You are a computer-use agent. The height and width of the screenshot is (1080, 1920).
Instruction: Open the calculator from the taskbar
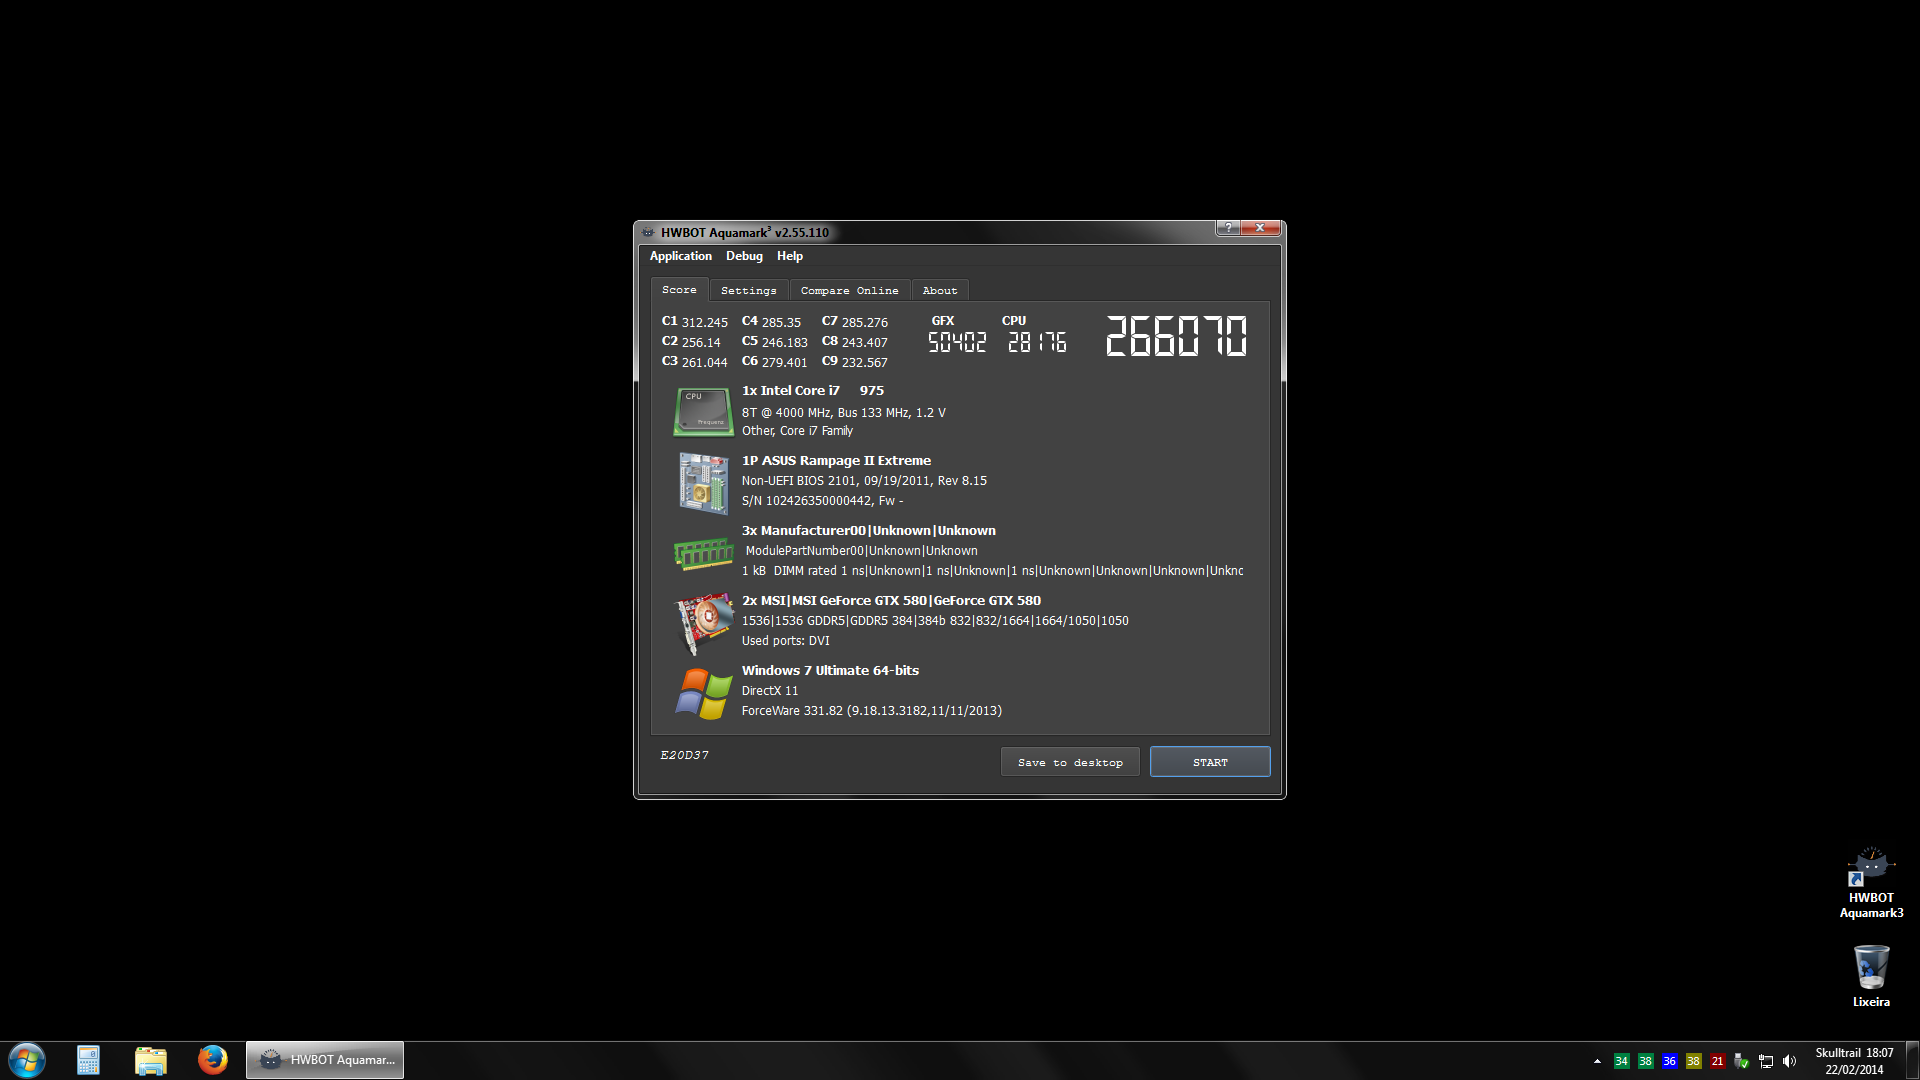[x=88, y=1060]
